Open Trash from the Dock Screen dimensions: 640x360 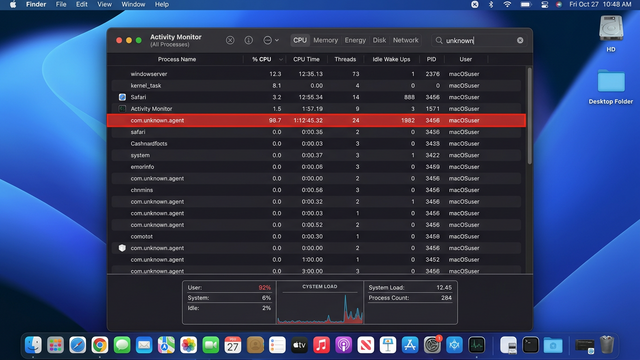click(x=607, y=344)
